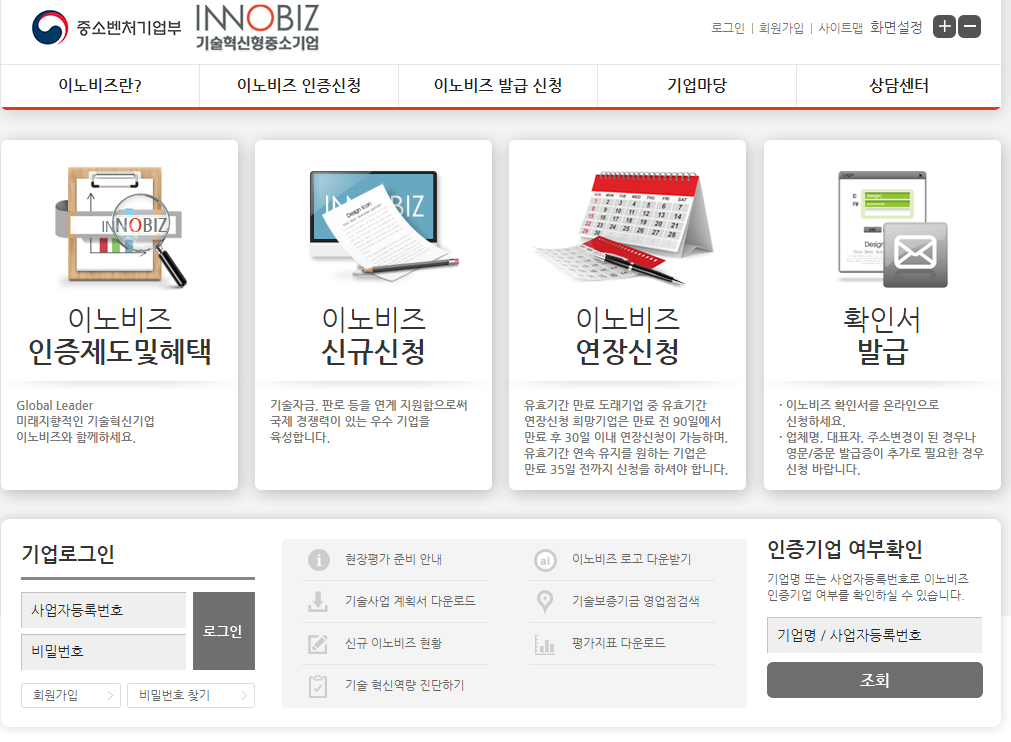This screenshot has height=742, width=1011.
Task: Click the plus zoom-in screen setting icon
Action: [945, 26]
